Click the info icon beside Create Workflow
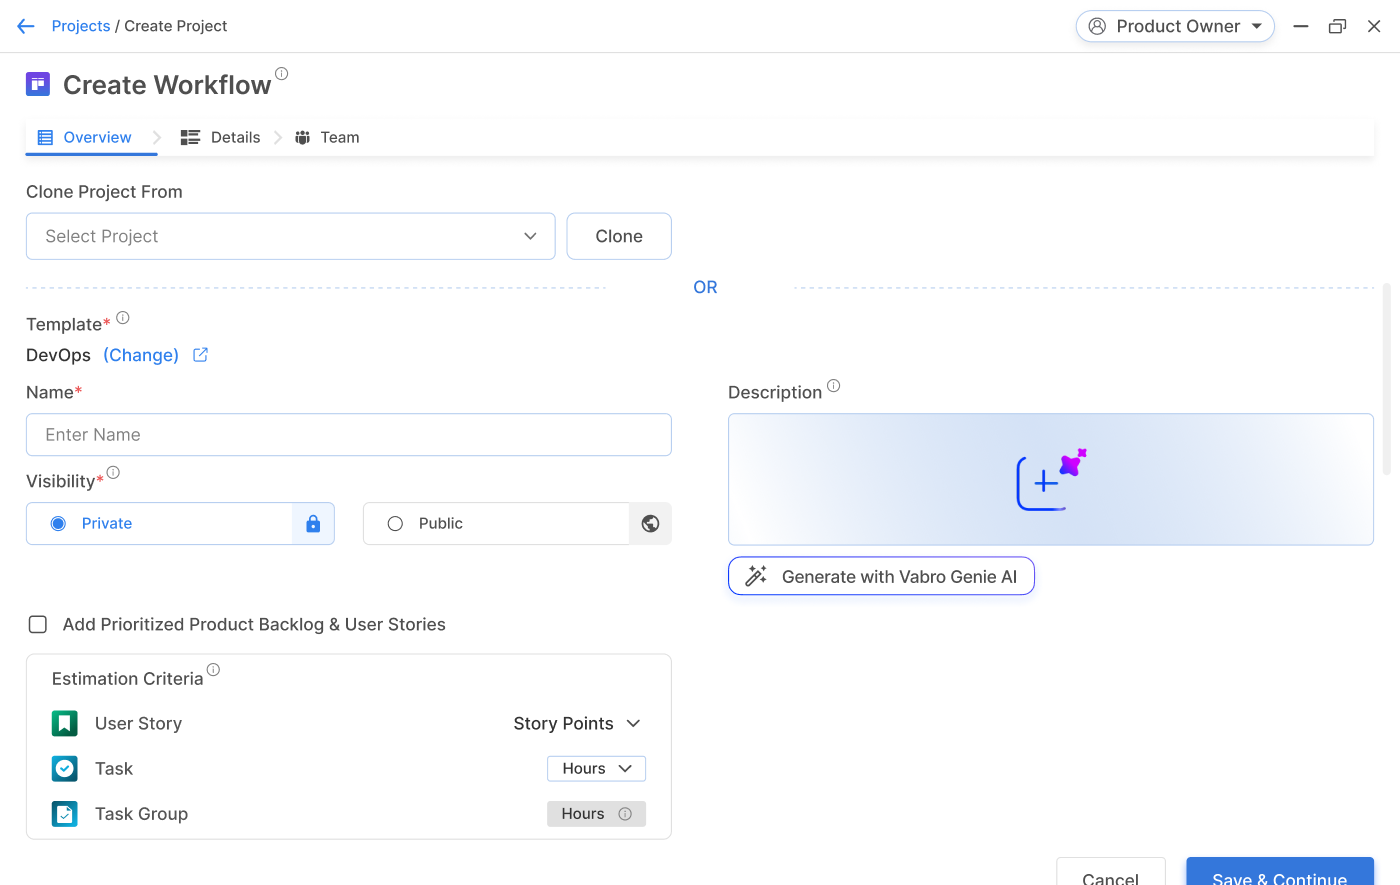This screenshot has height=885, width=1400. point(282,73)
